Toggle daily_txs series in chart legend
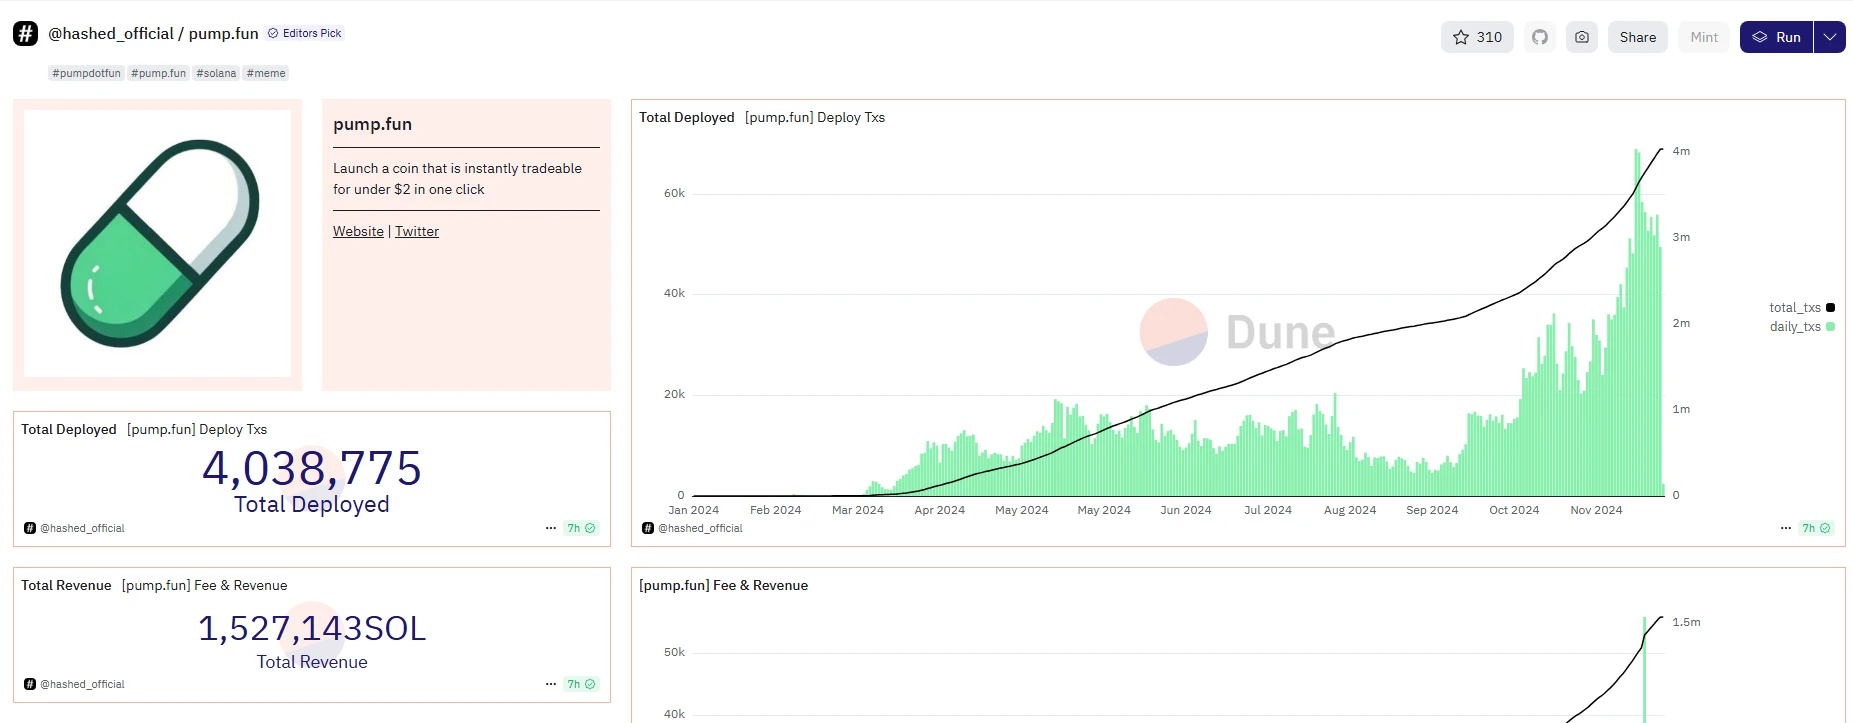This screenshot has height=723, width=1853. 1801,327
